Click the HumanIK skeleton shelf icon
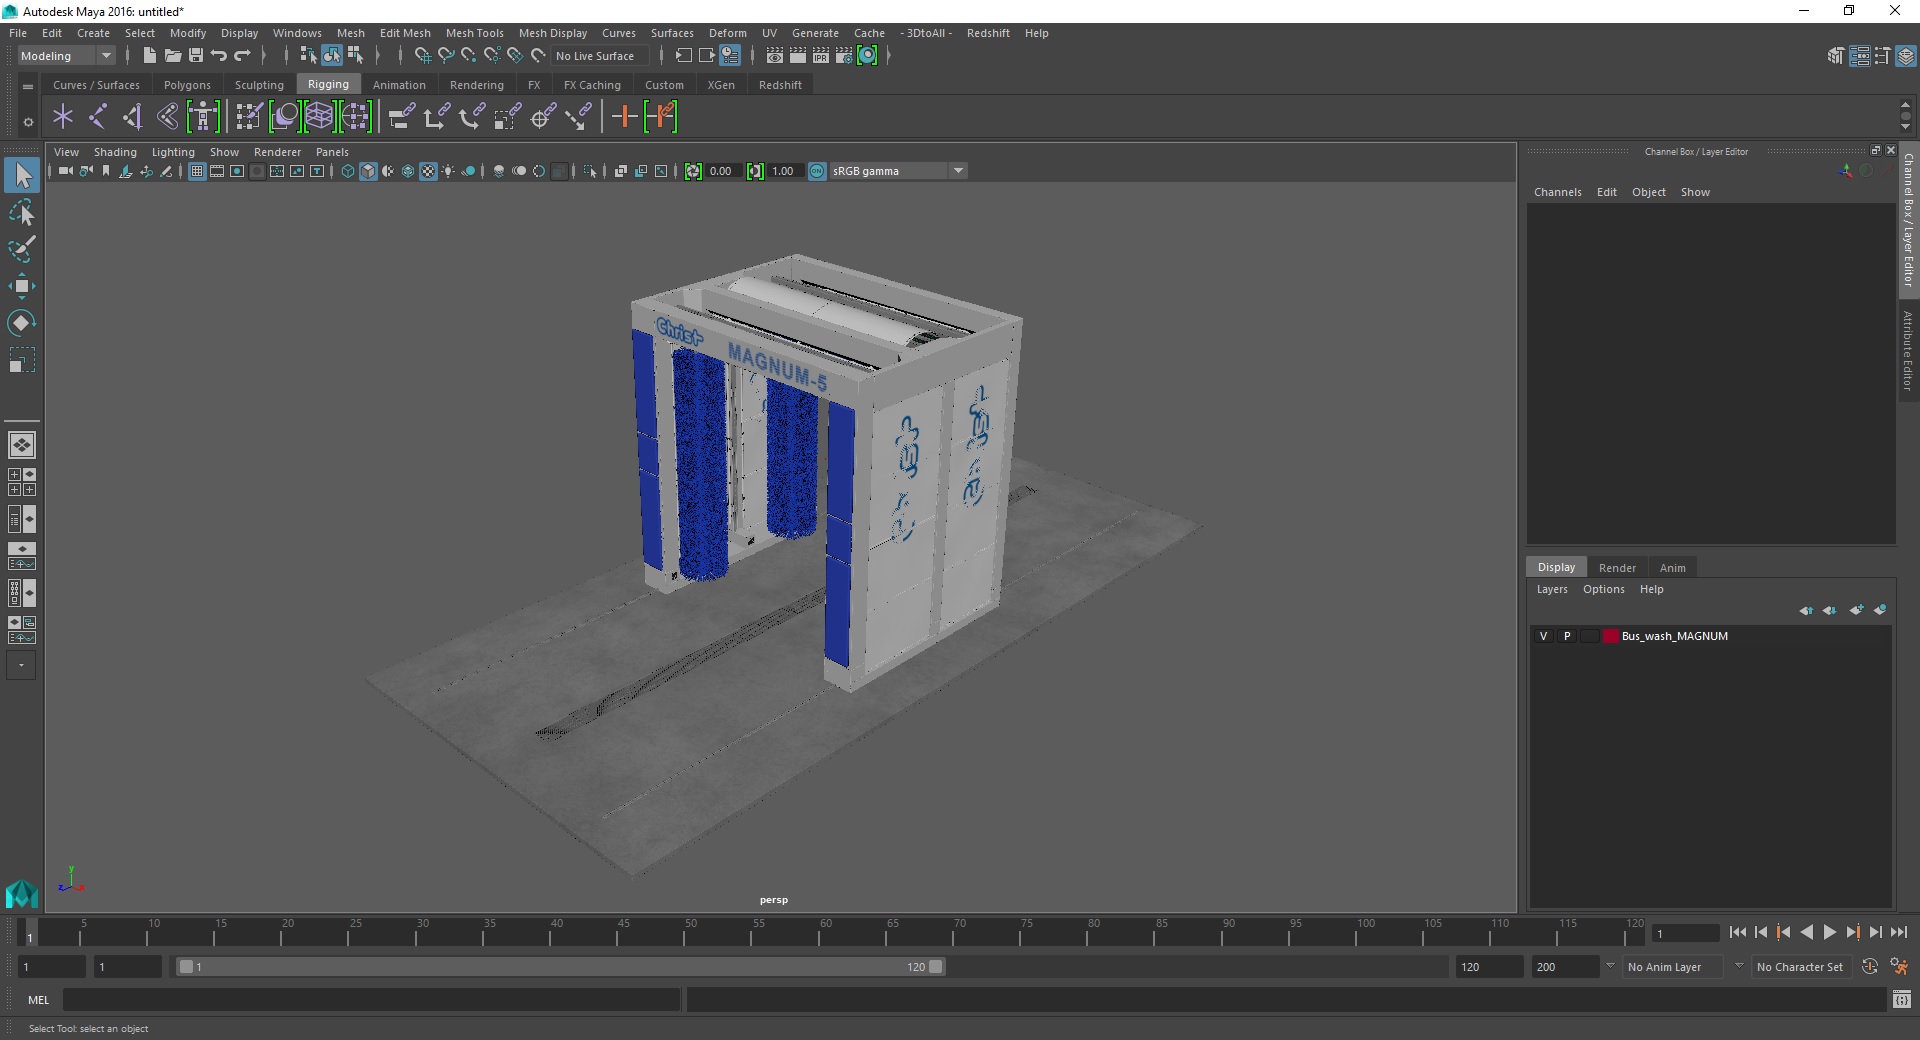 203,117
